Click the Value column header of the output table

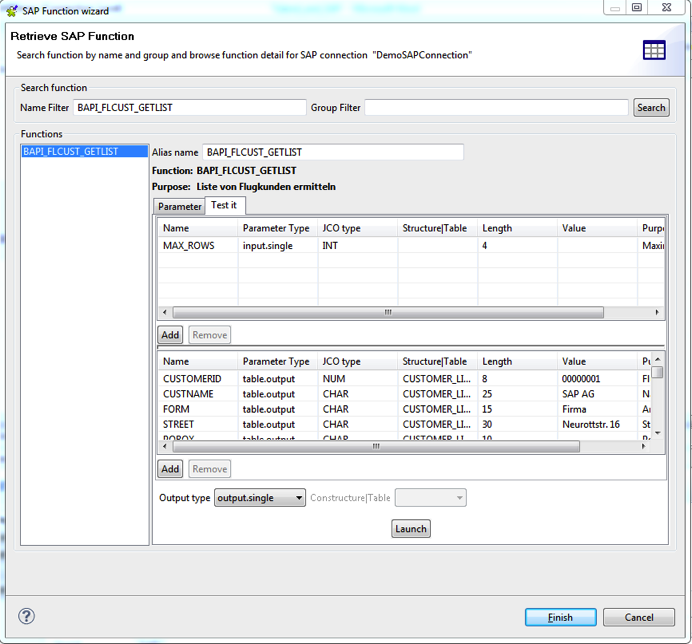point(597,362)
